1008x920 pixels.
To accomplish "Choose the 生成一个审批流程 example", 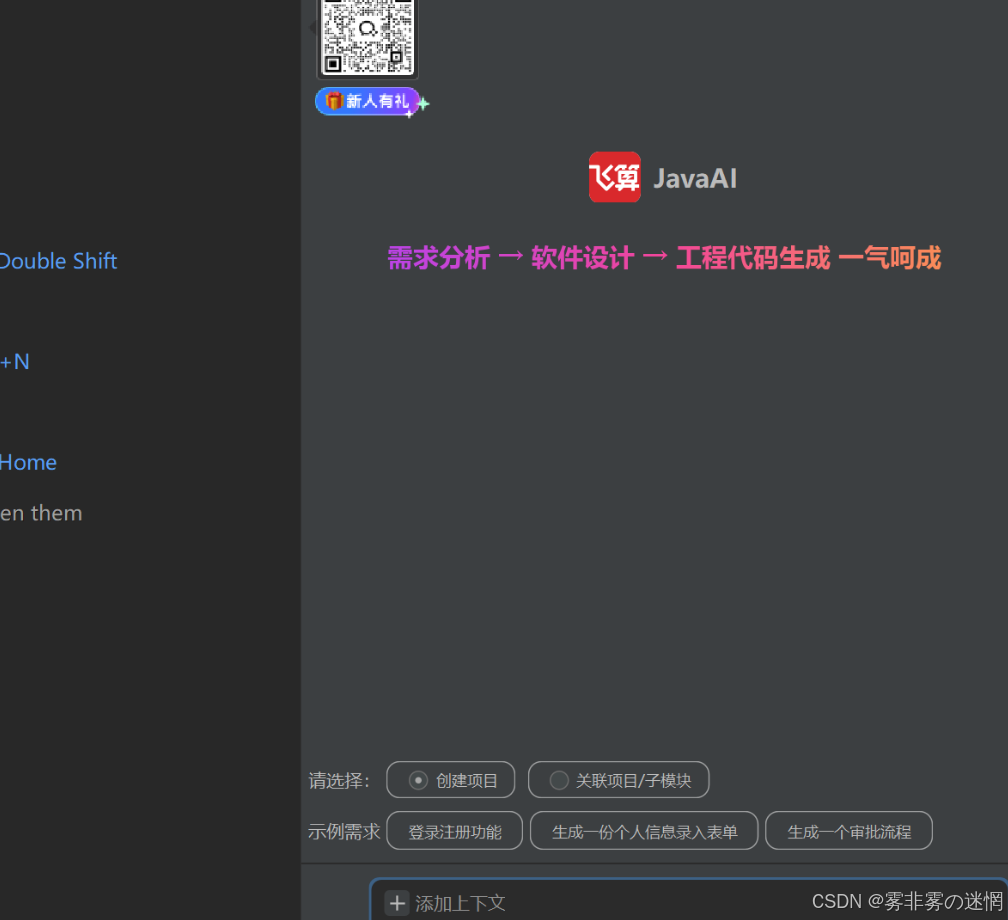I will pos(849,831).
